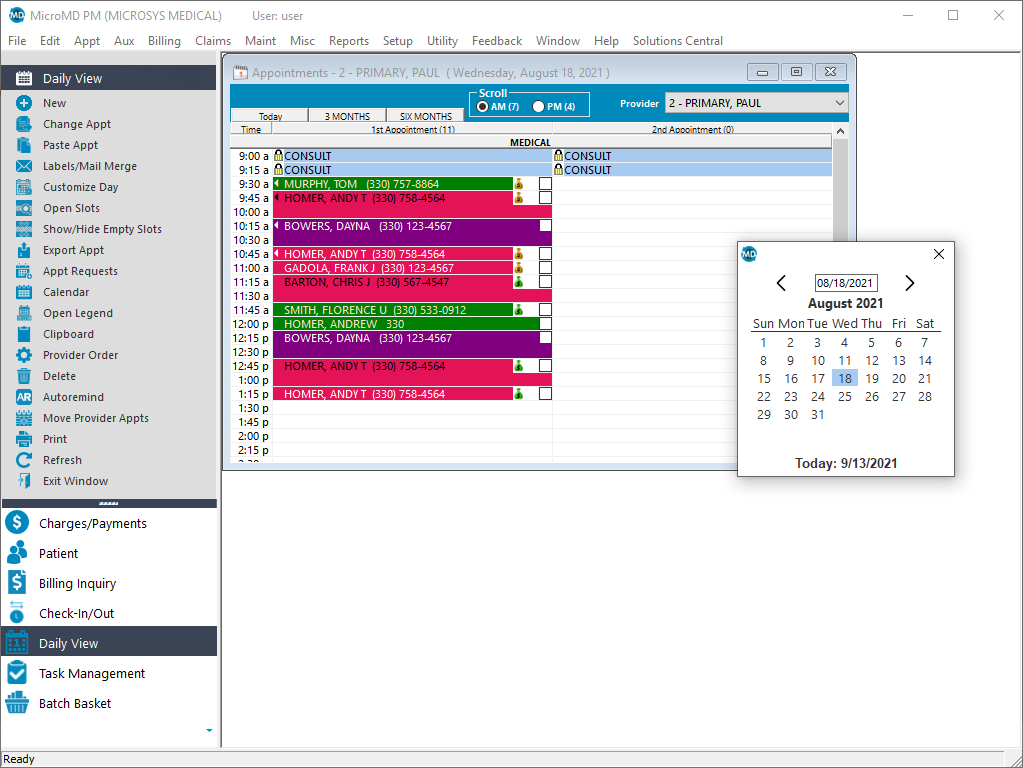Viewport: 1023px width, 768px height.
Task: Check the box for 10:15 BOWERS, DAYNA
Action: point(545,226)
